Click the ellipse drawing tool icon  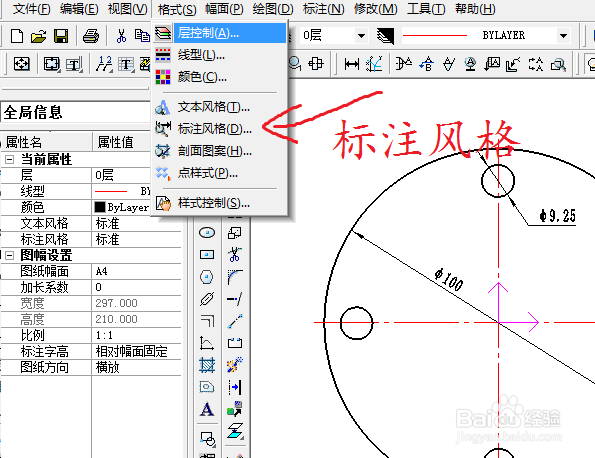pos(207,232)
